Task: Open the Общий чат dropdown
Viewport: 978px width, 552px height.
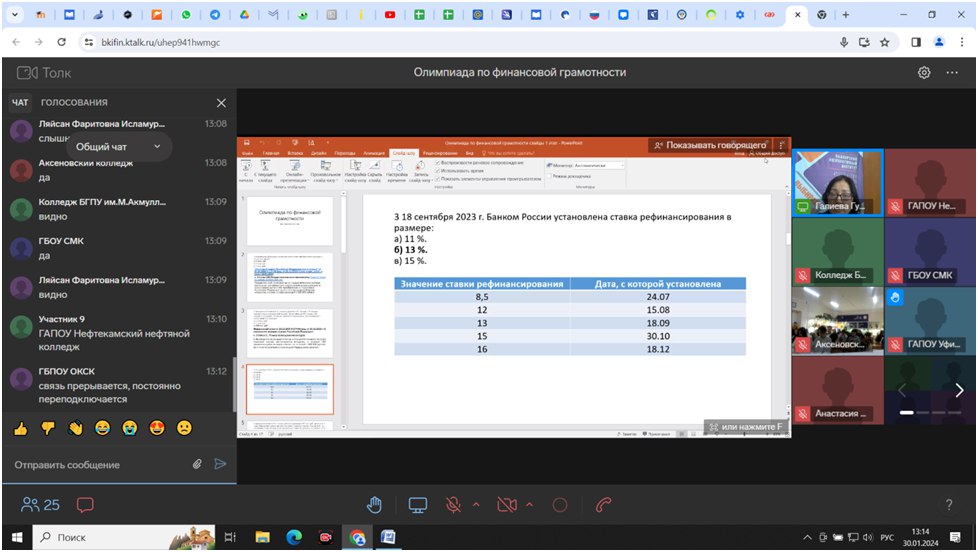Action: (x=117, y=147)
